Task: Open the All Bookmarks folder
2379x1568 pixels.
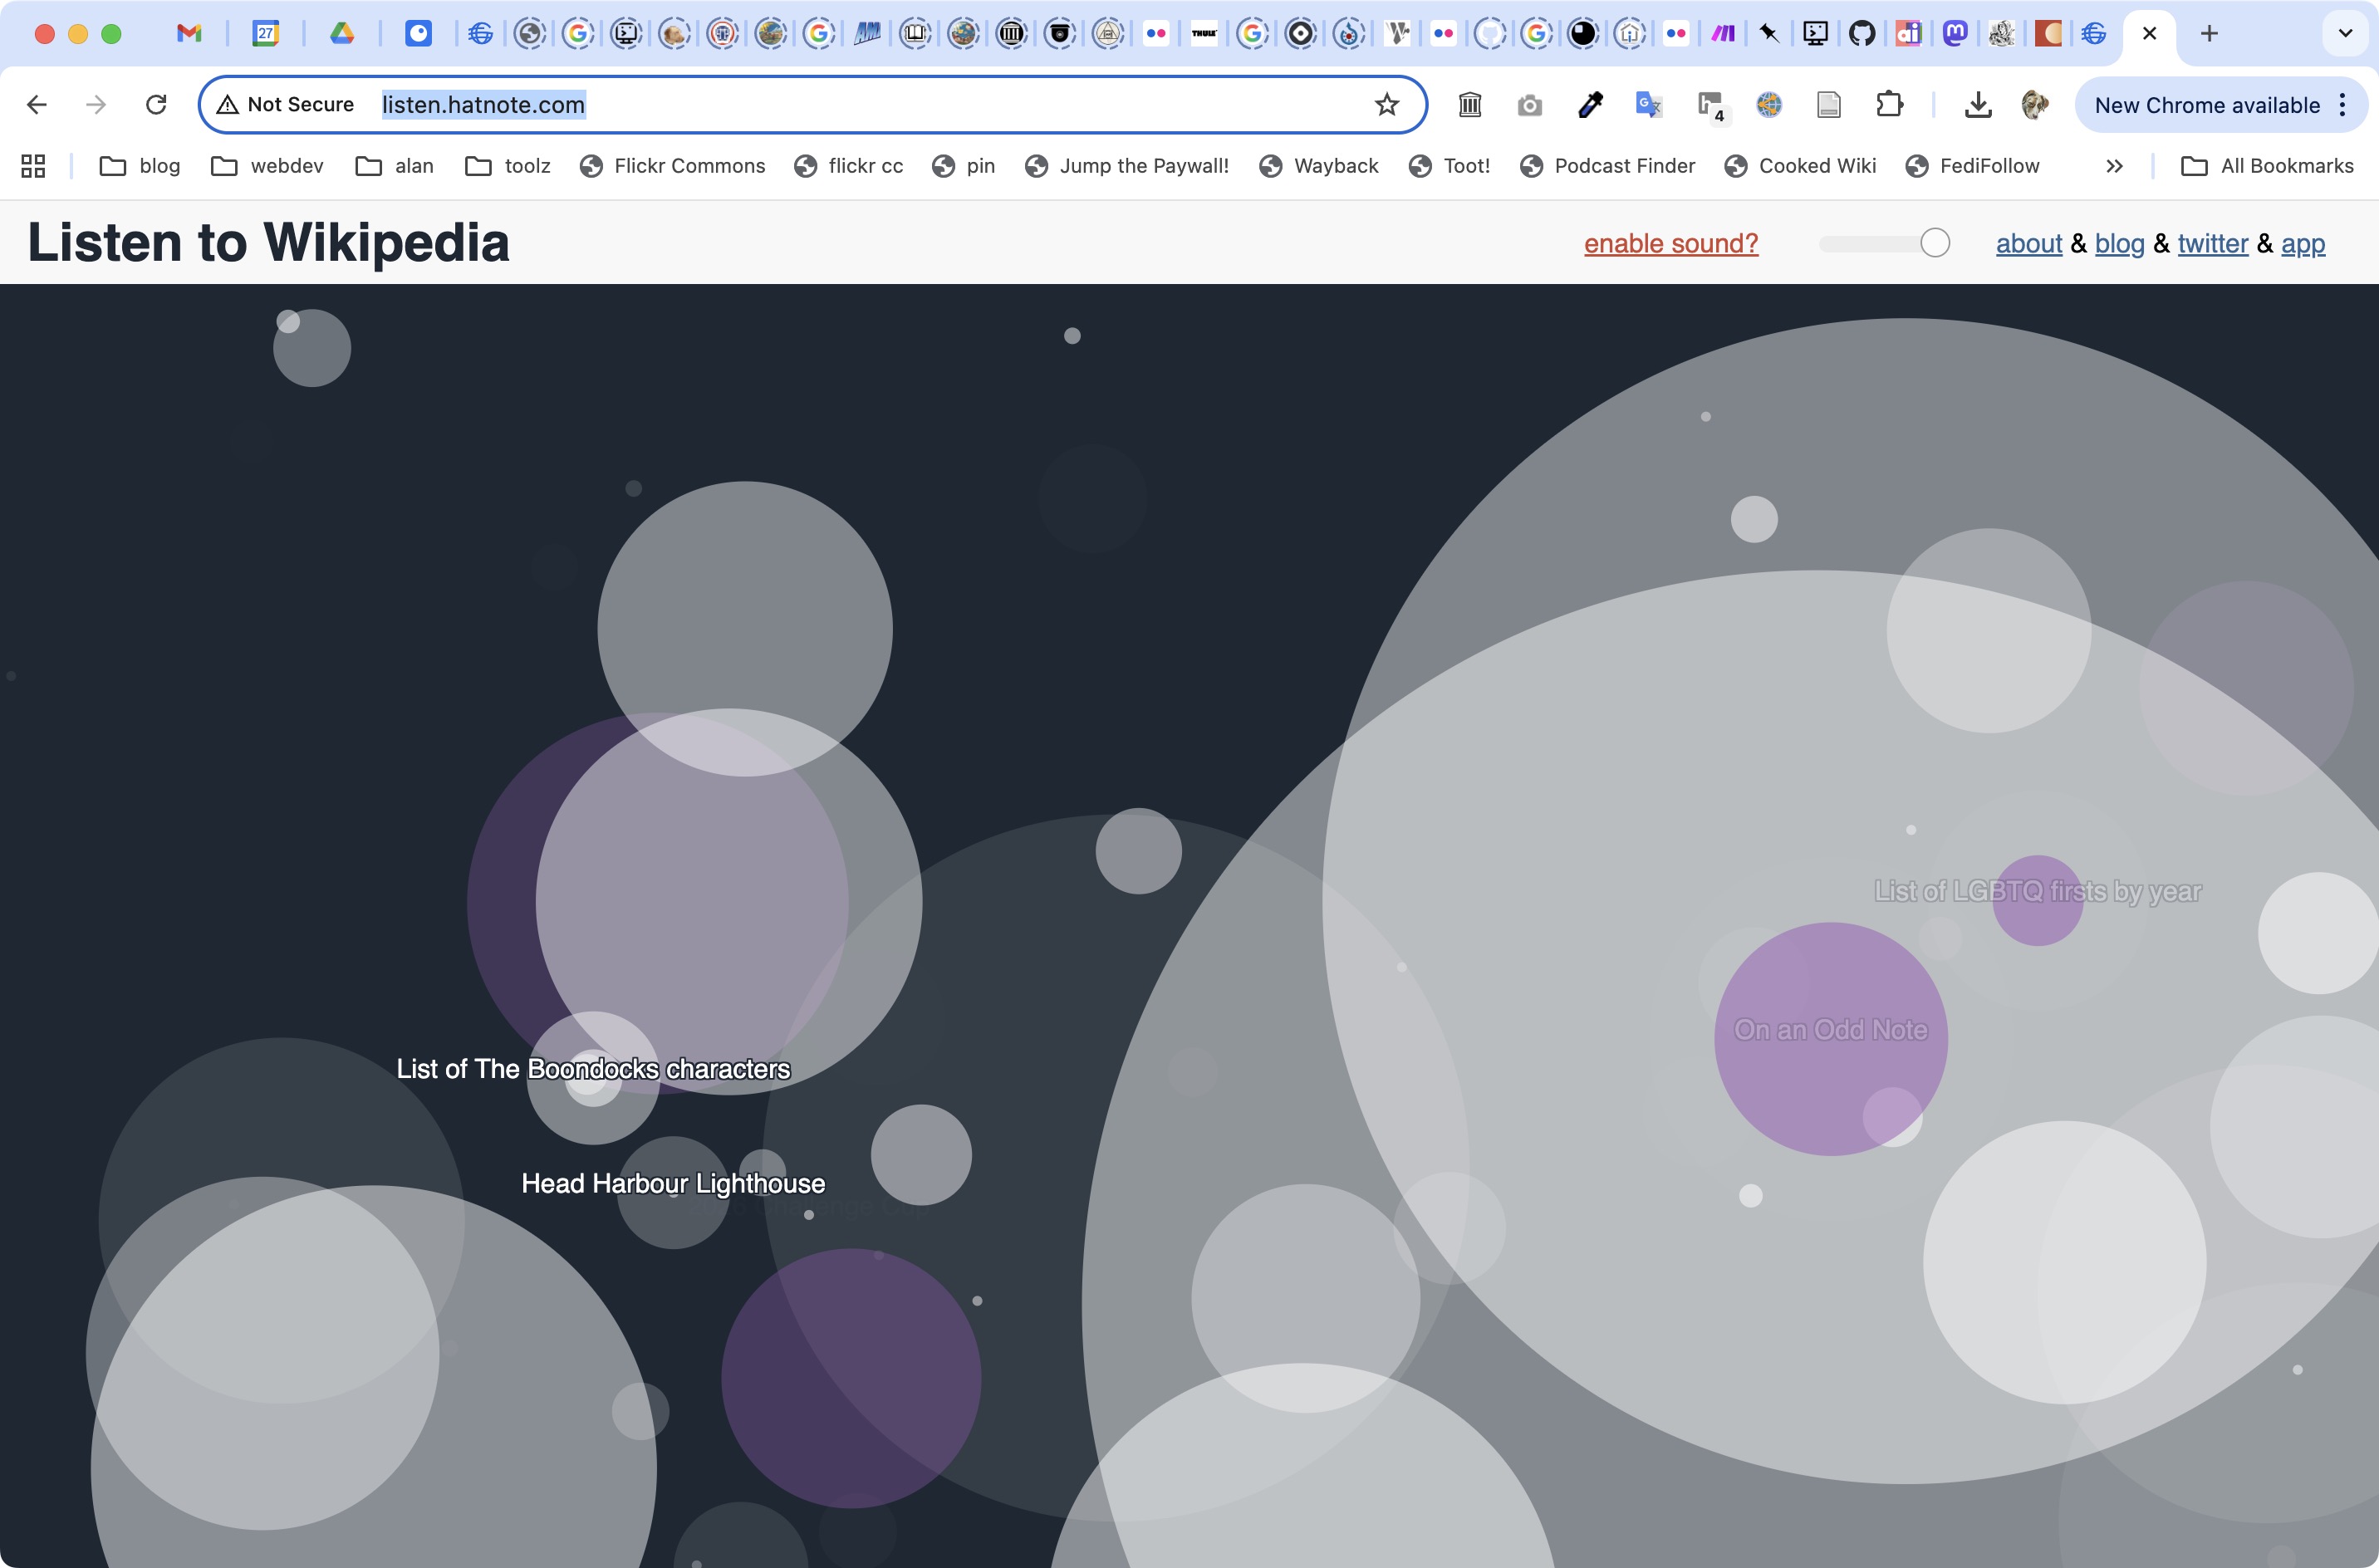Action: (x=2267, y=166)
